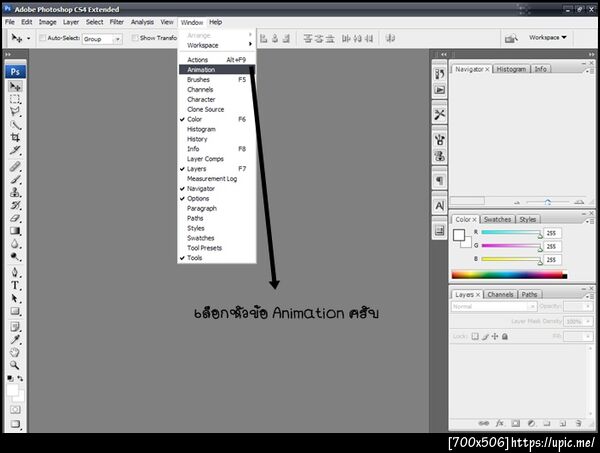Open the Workspace dropdown in options bar
The width and height of the screenshot is (600, 453).
(x=548, y=37)
